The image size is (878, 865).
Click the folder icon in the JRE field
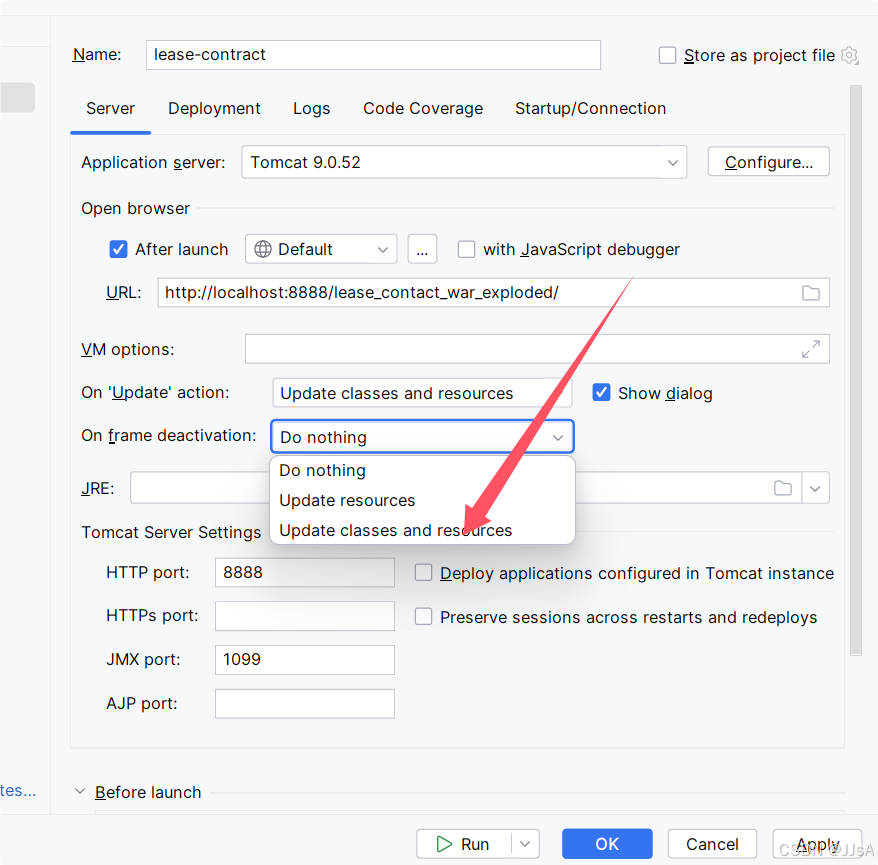pyautogui.click(x=782, y=488)
